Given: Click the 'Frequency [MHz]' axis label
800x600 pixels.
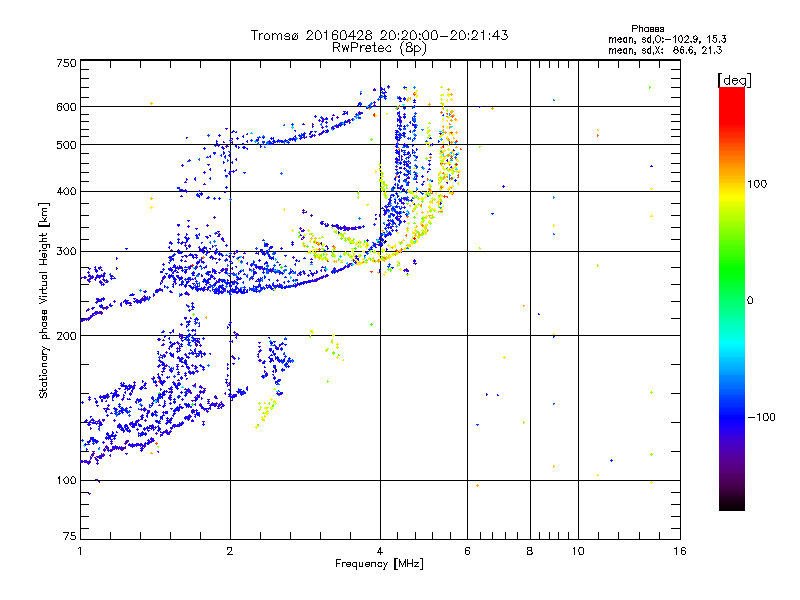Looking at the screenshot, I should click(379, 564).
